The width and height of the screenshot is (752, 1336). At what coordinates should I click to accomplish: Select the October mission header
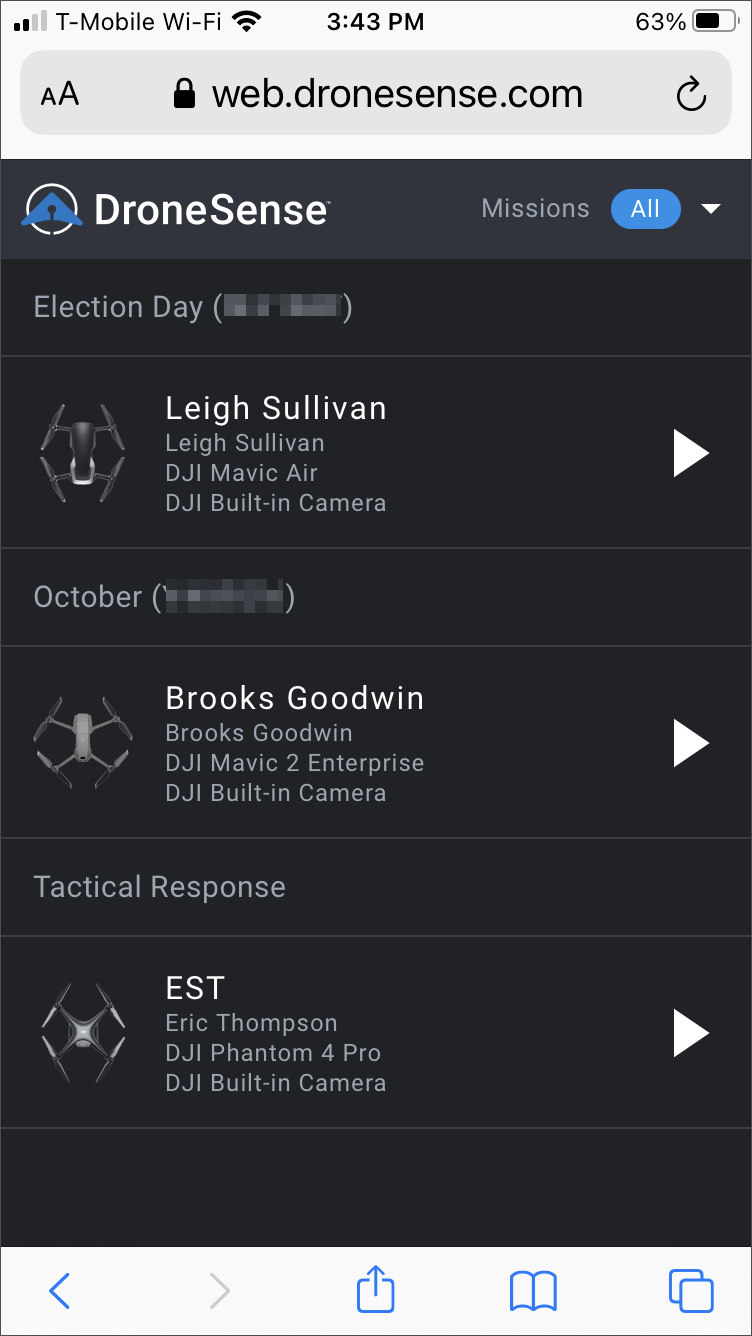(x=376, y=597)
